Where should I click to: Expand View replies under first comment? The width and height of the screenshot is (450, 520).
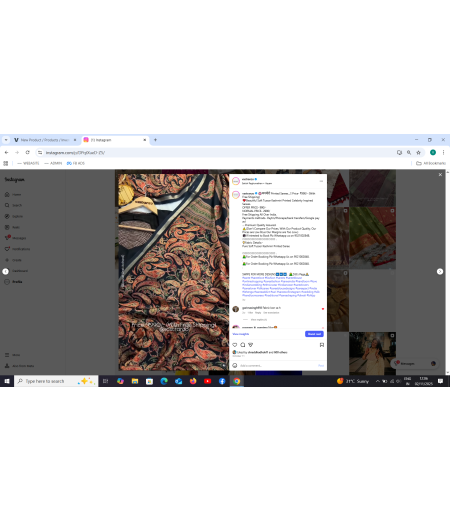(x=259, y=319)
